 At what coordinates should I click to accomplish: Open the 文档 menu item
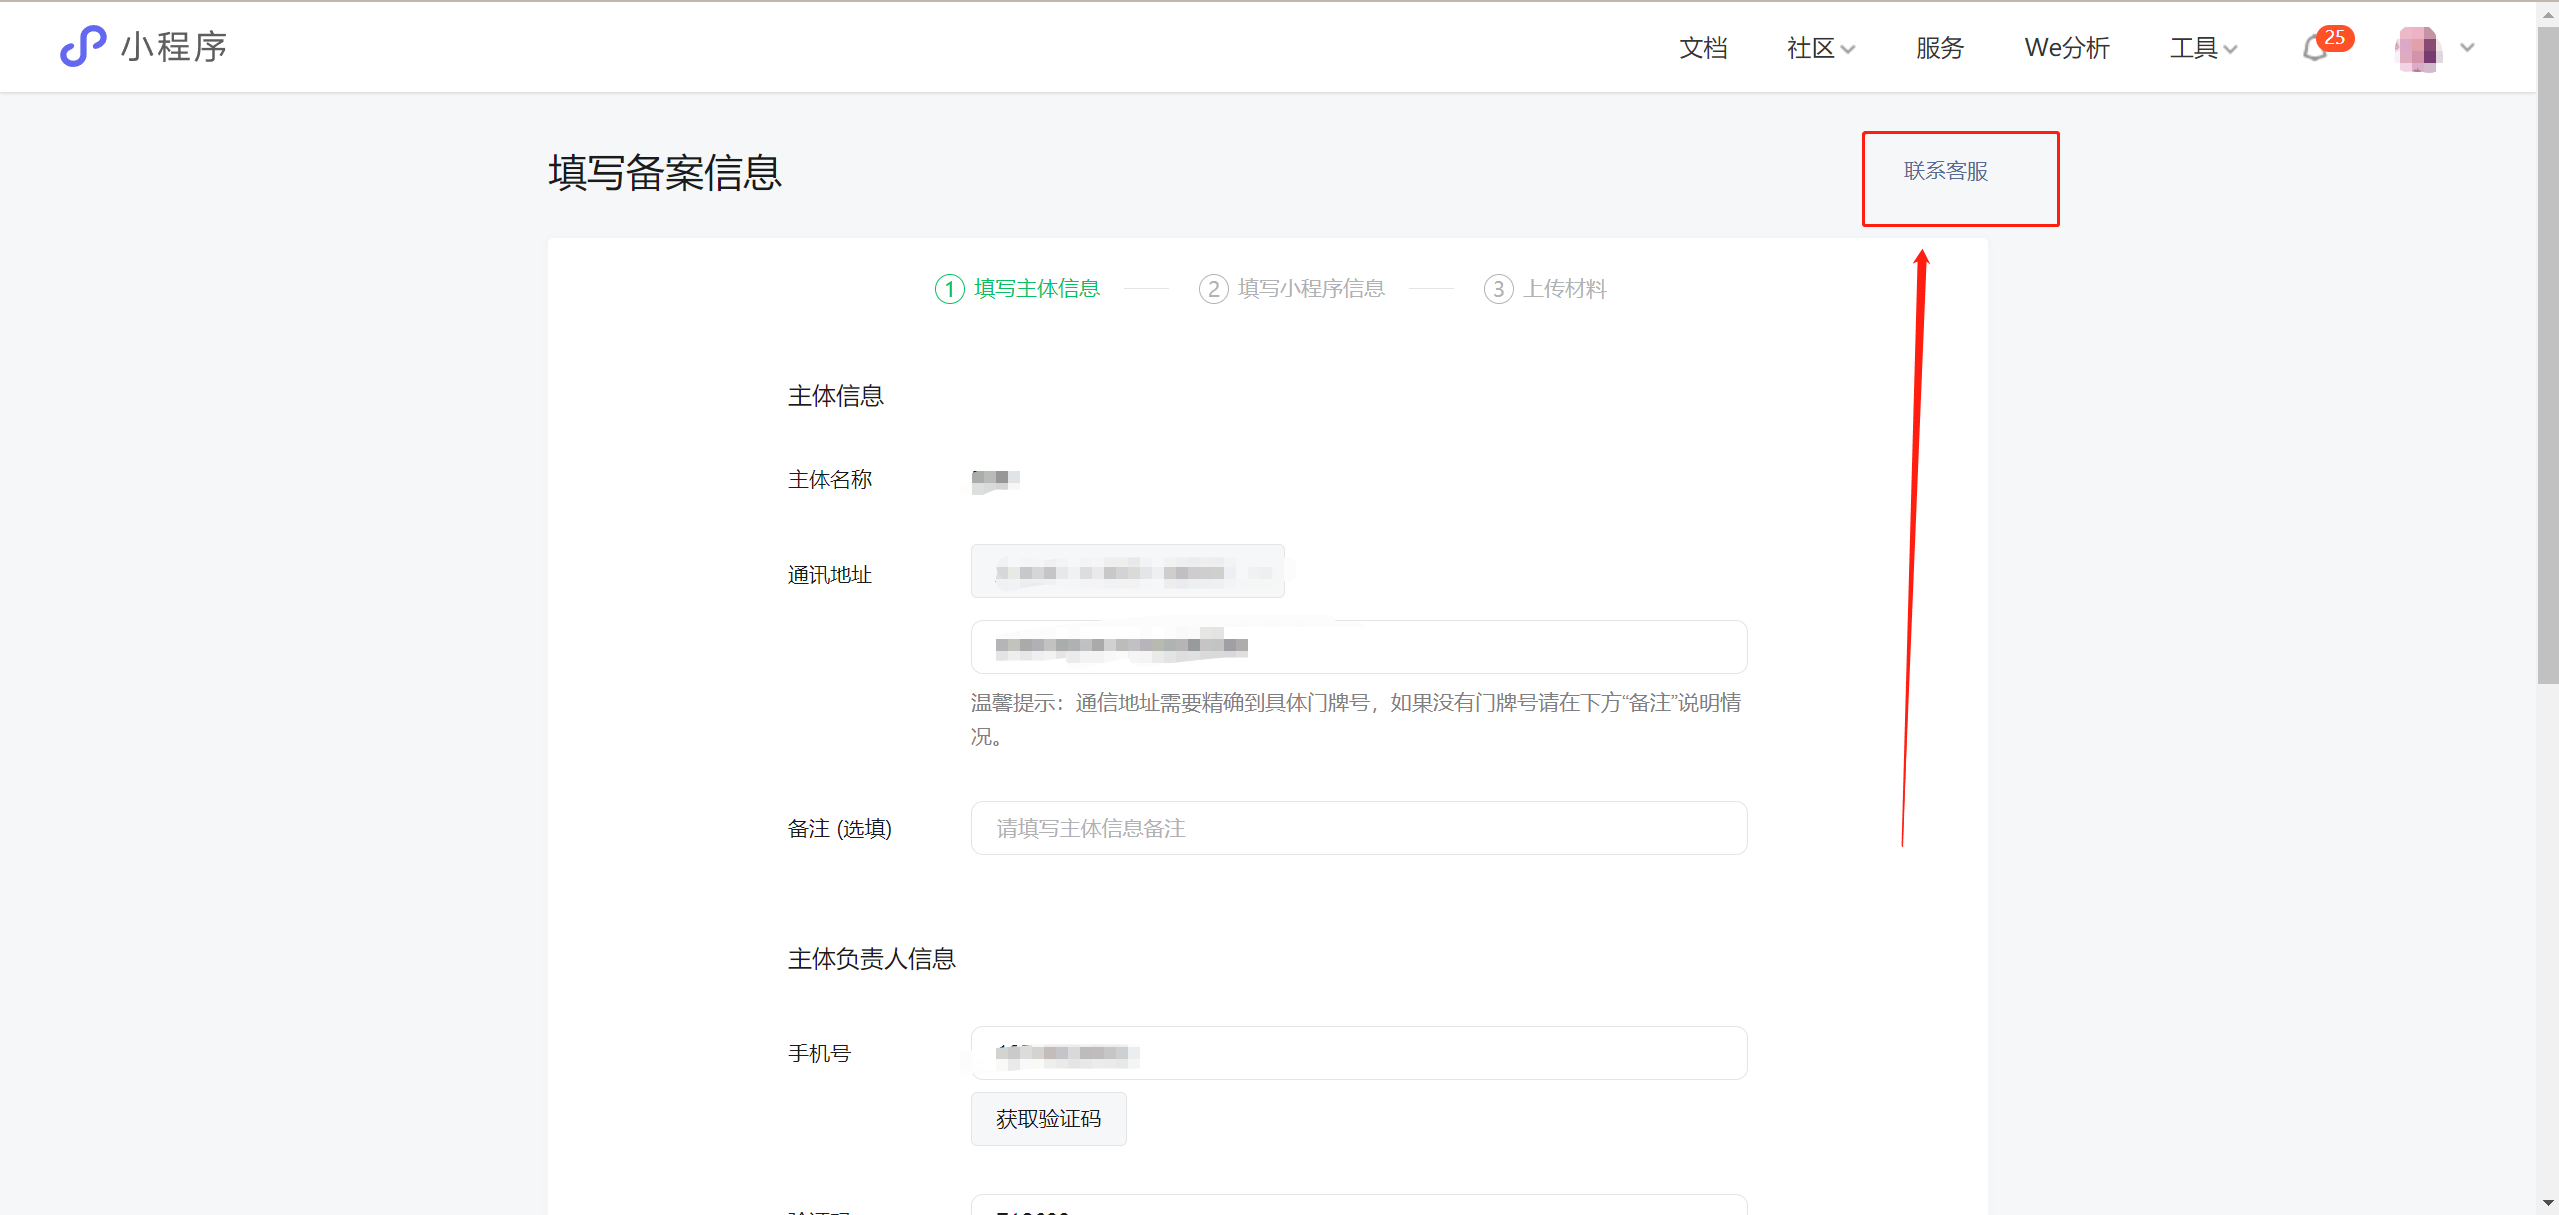click(1703, 48)
